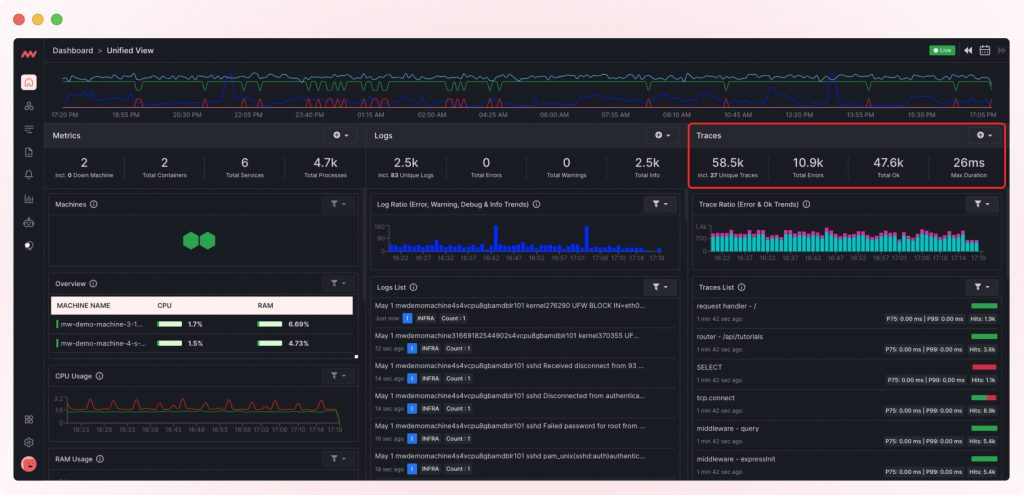Open the Traces List filter dropdown
This screenshot has width=1024, height=495.
tap(982, 287)
